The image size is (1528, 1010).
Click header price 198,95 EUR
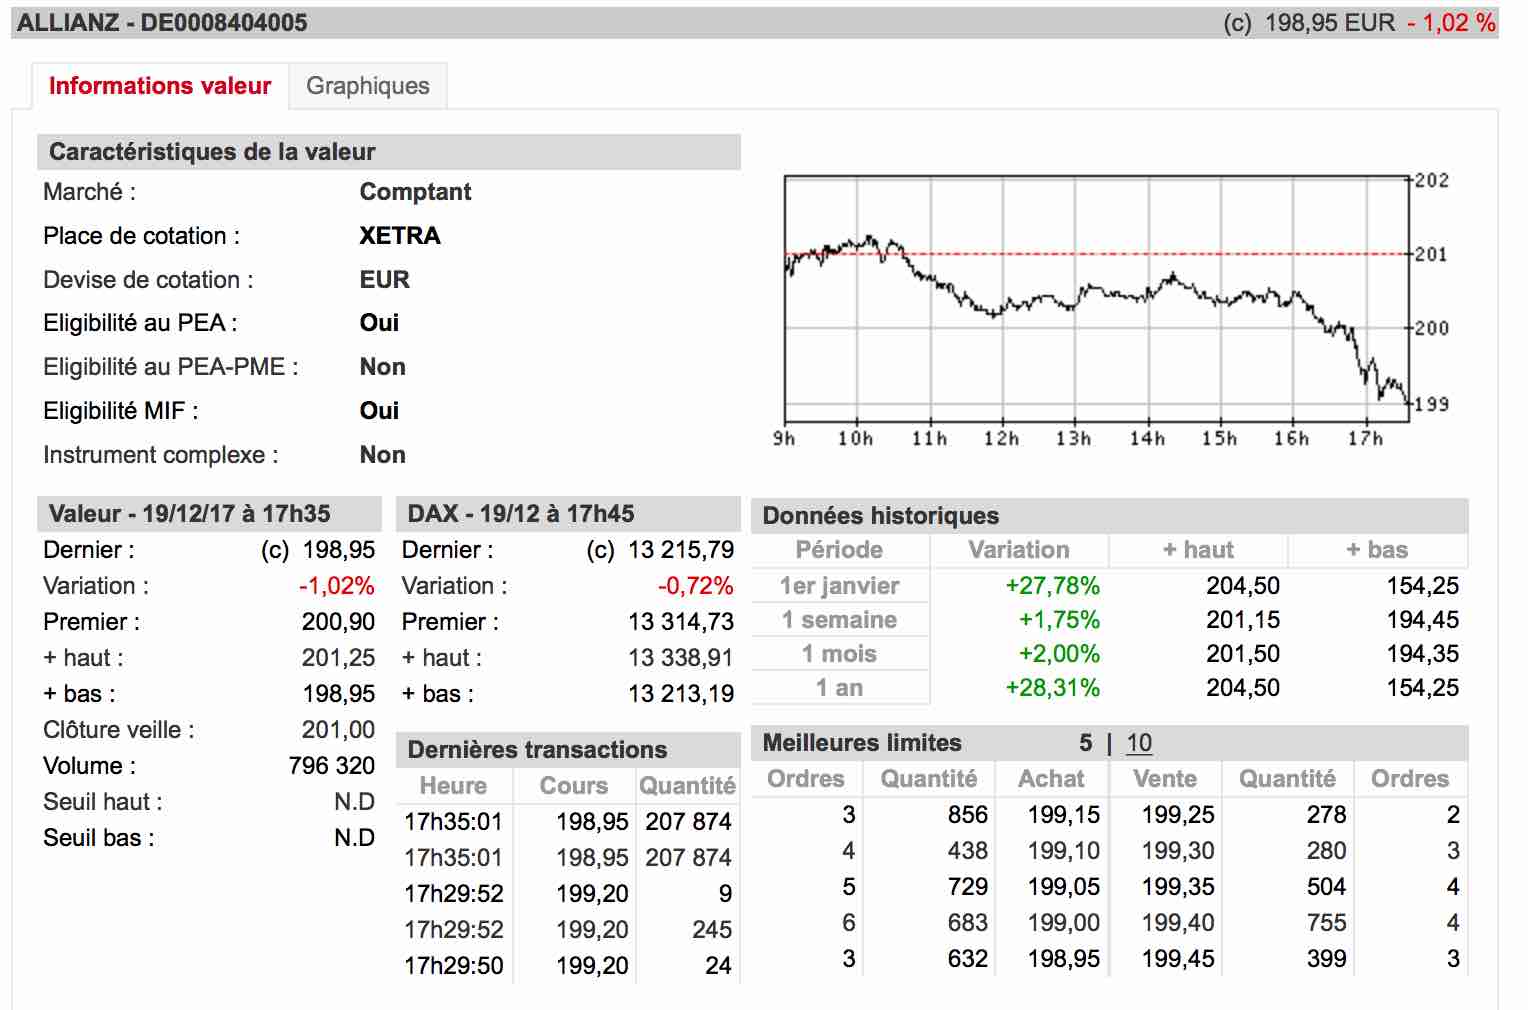pyautogui.click(x=1330, y=23)
